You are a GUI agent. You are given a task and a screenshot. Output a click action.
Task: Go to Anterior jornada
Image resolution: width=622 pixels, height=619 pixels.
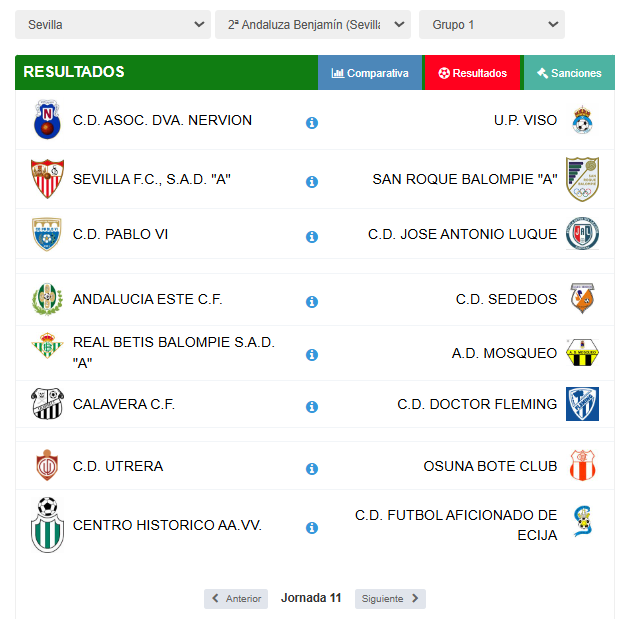[x=236, y=599]
